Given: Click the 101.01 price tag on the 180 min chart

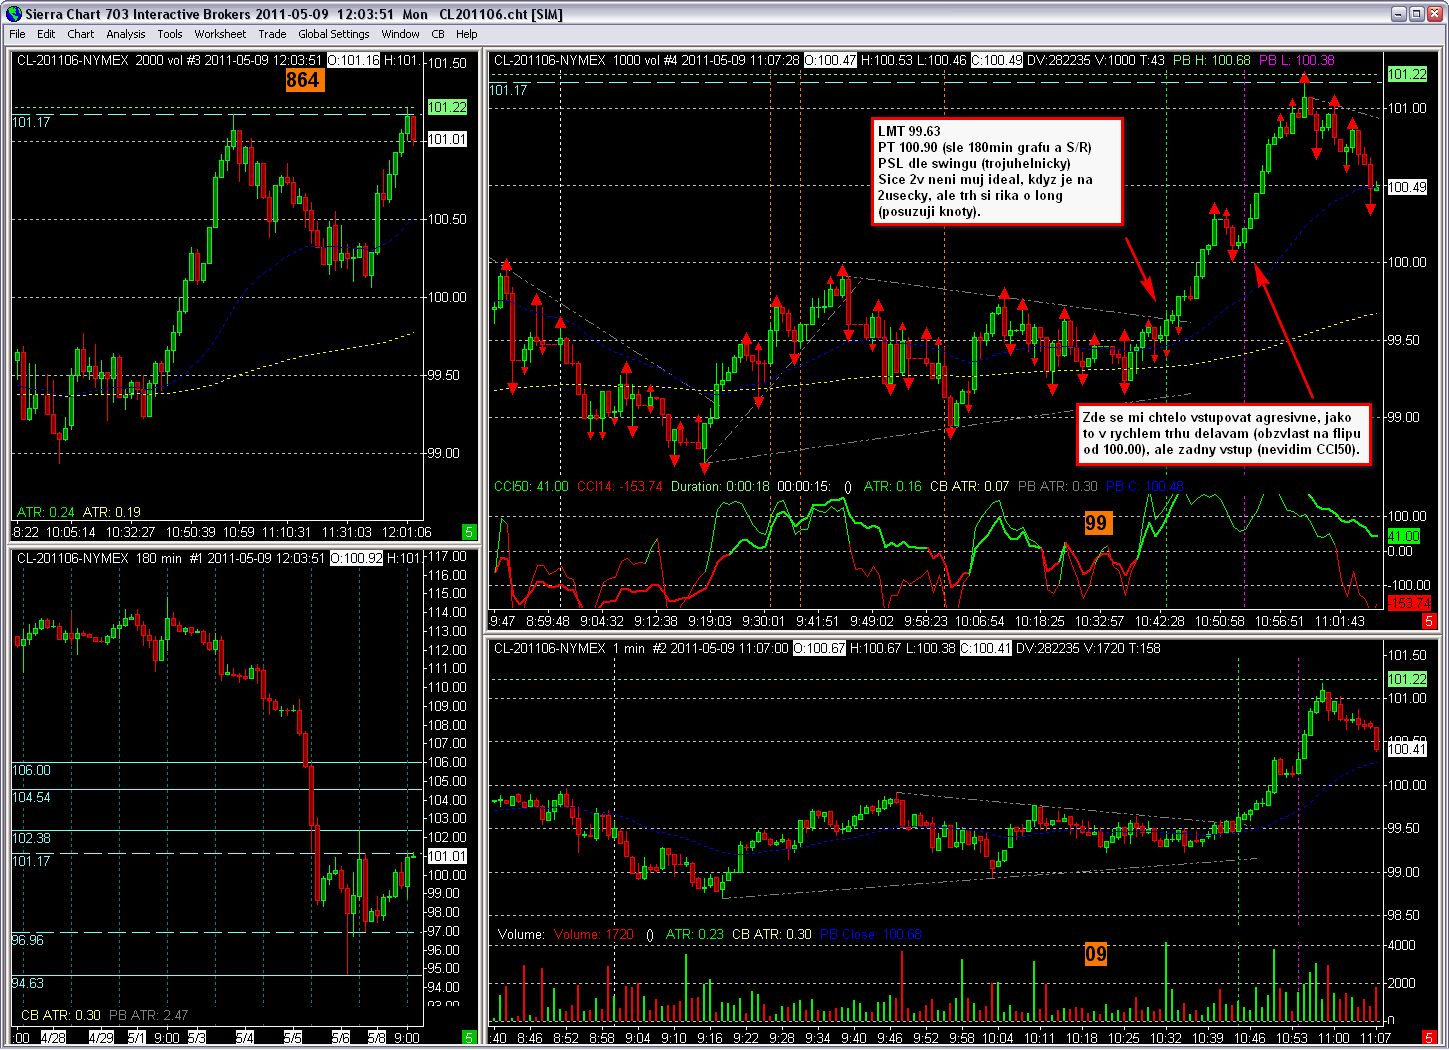Looking at the screenshot, I should (x=447, y=856).
